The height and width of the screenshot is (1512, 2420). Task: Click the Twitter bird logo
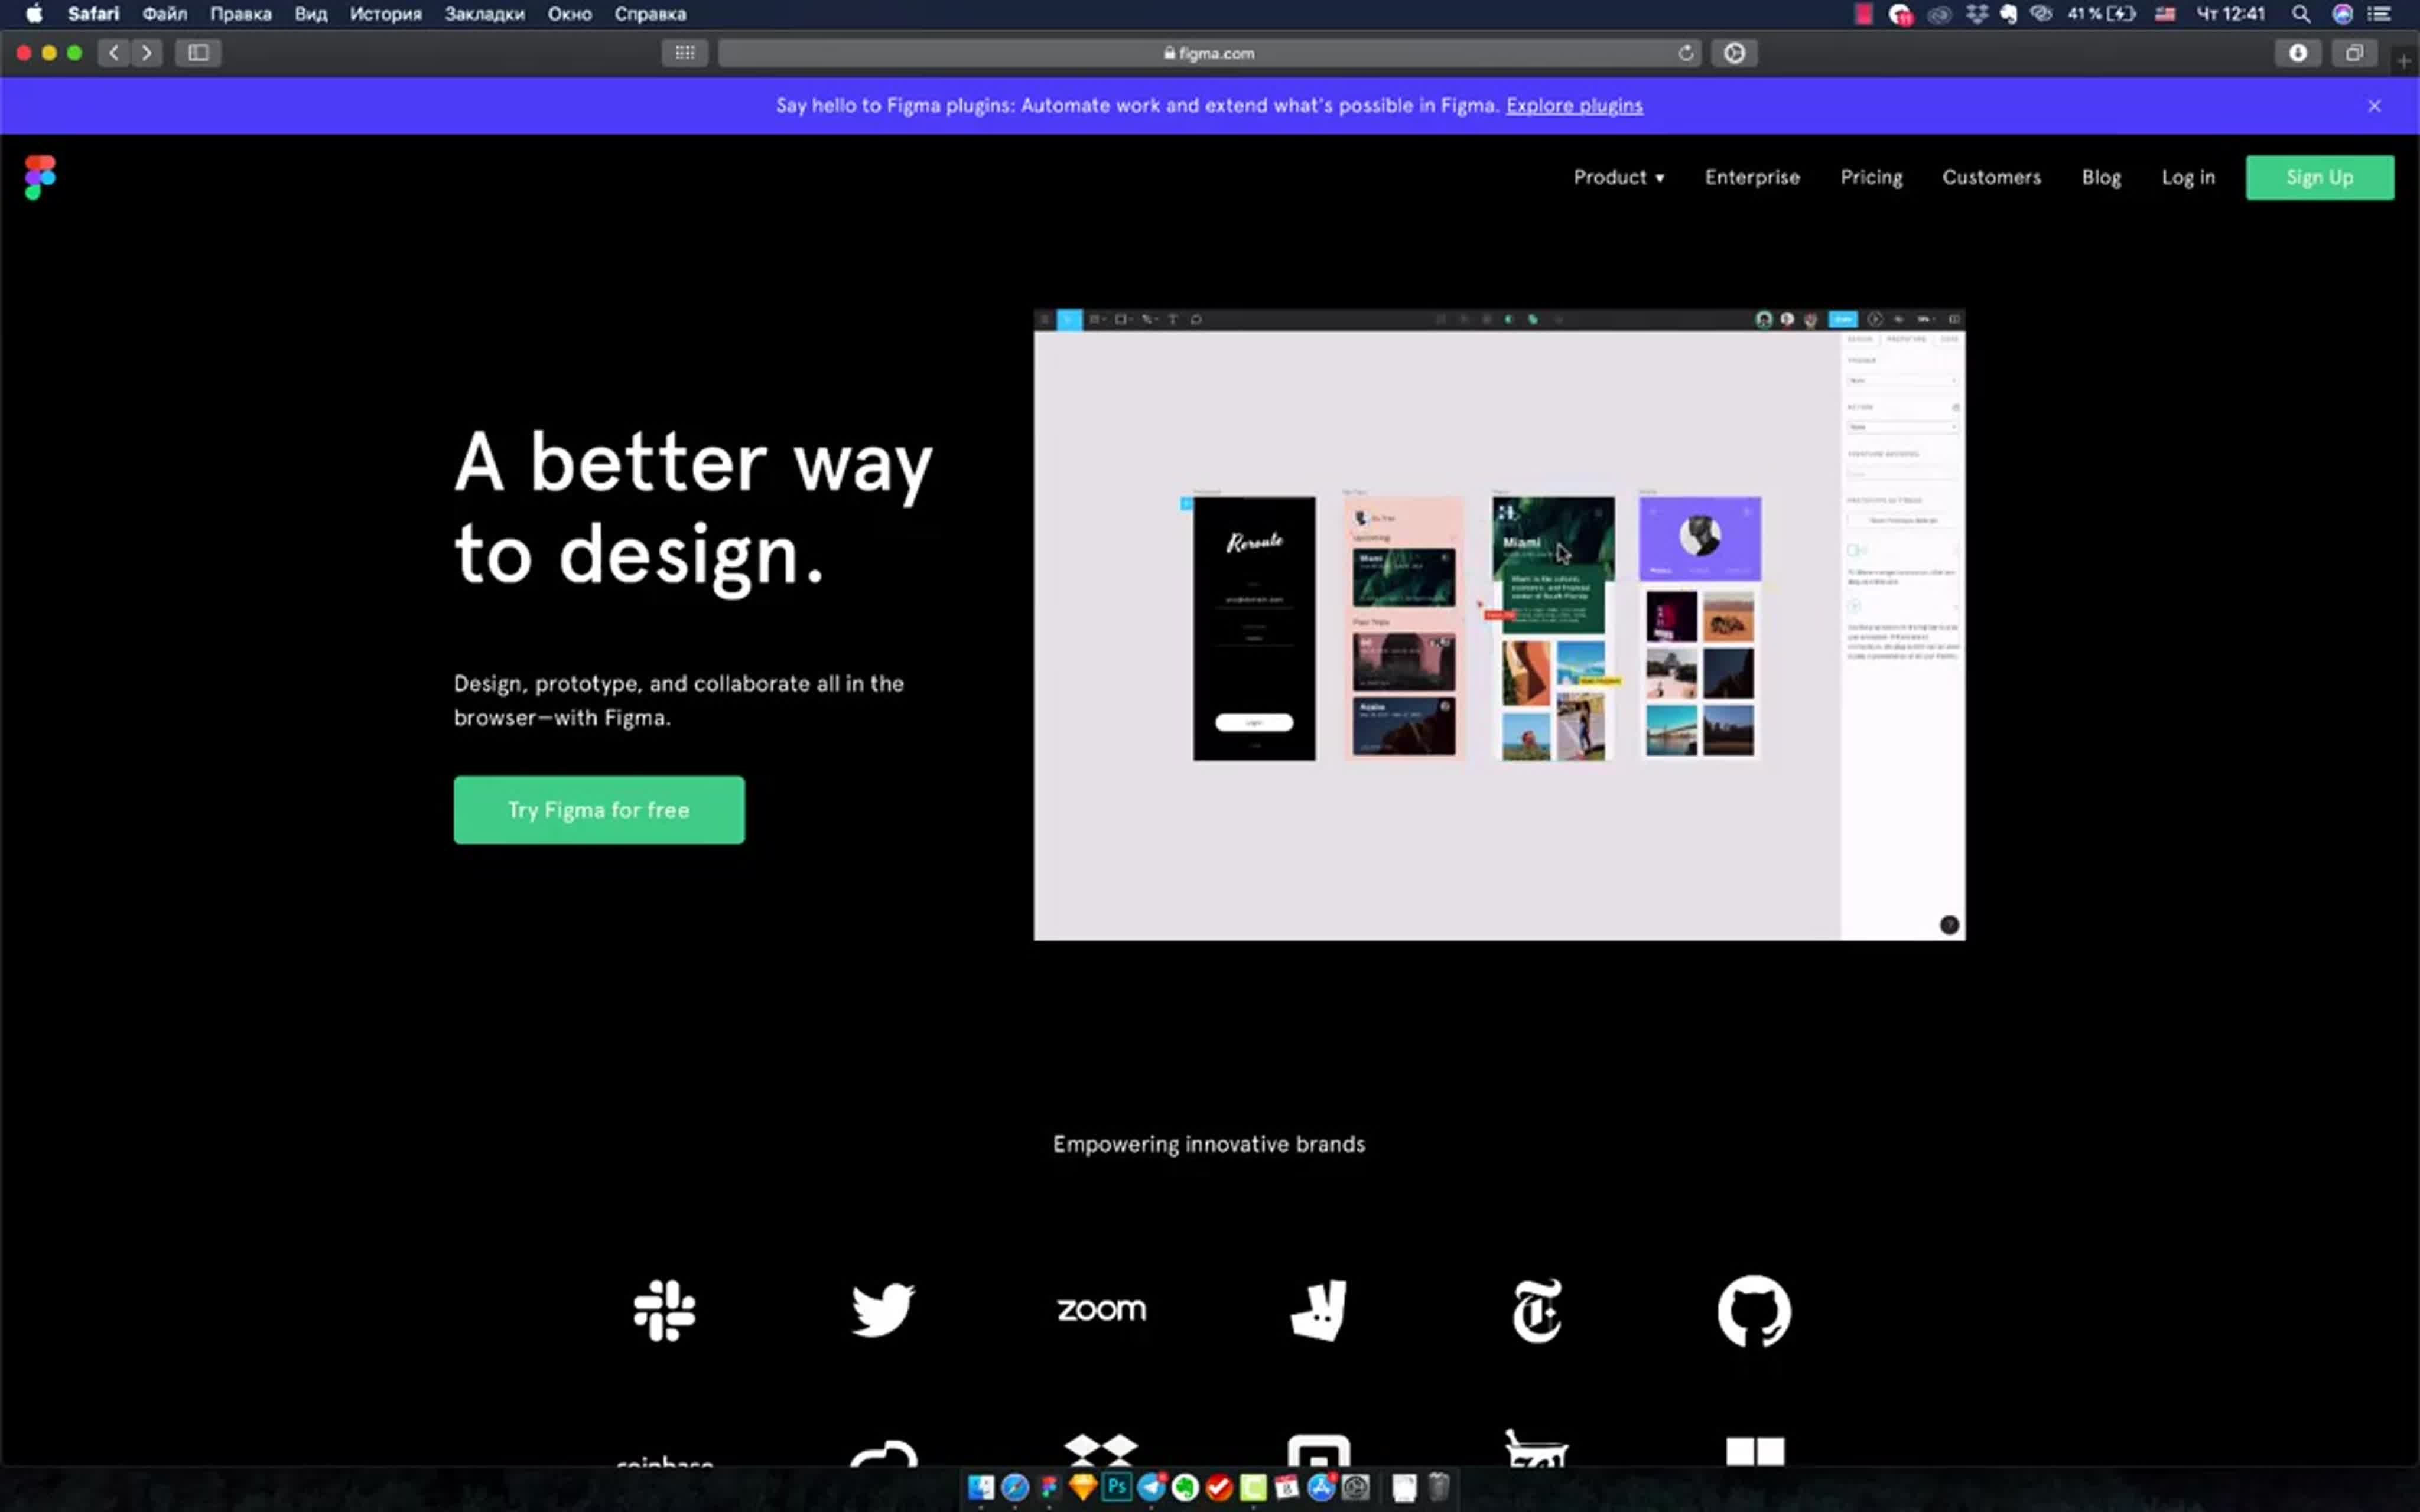(x=883, y=1309)
